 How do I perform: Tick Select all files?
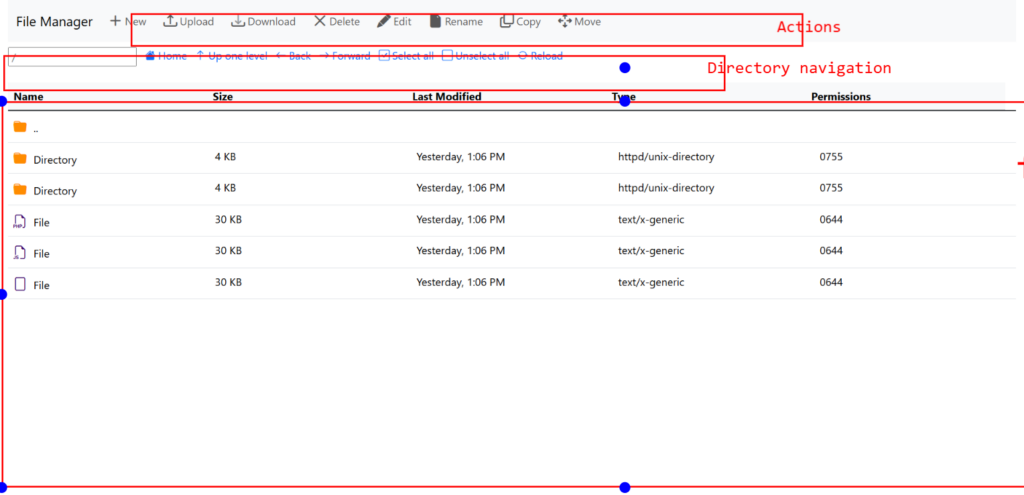406,56
